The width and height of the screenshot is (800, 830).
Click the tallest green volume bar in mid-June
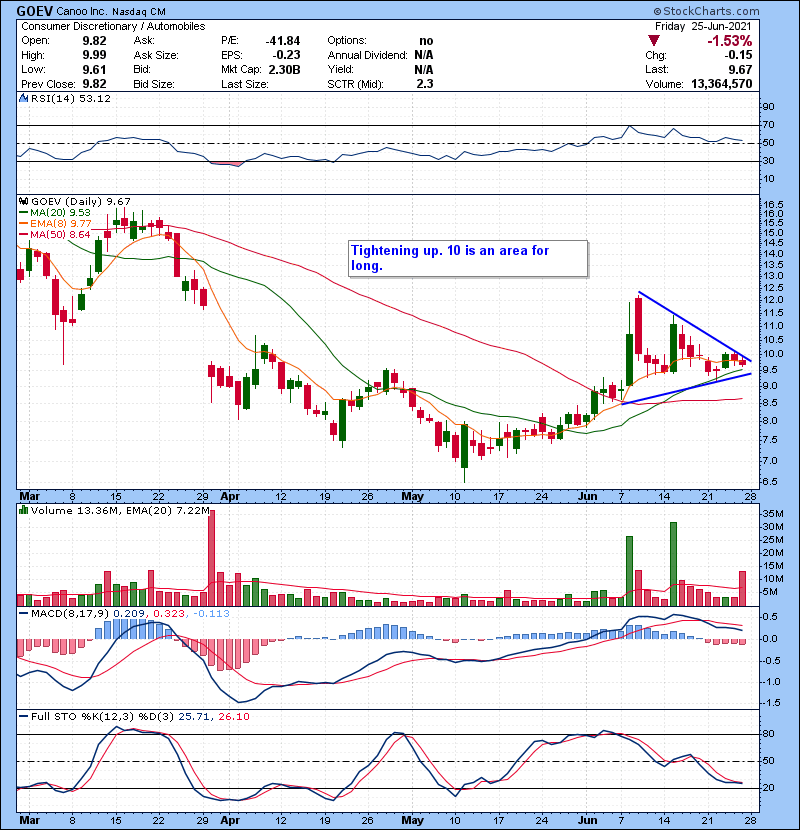[x=673, y=564]
